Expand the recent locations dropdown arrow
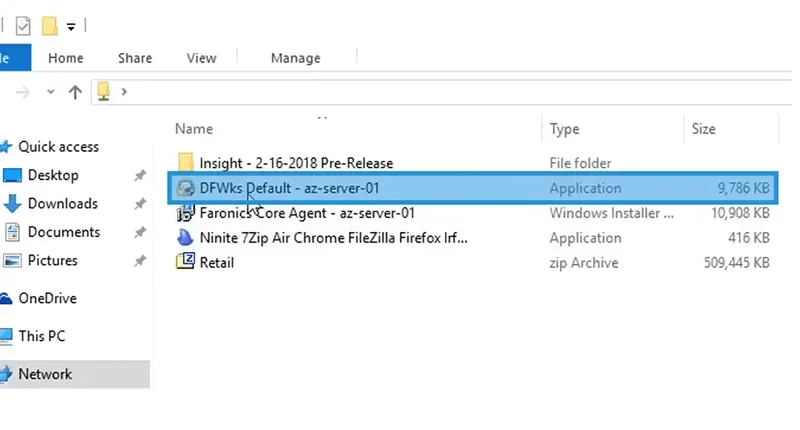Image resolution: width=800 pixels, height=430 pixels. point(51,92)
